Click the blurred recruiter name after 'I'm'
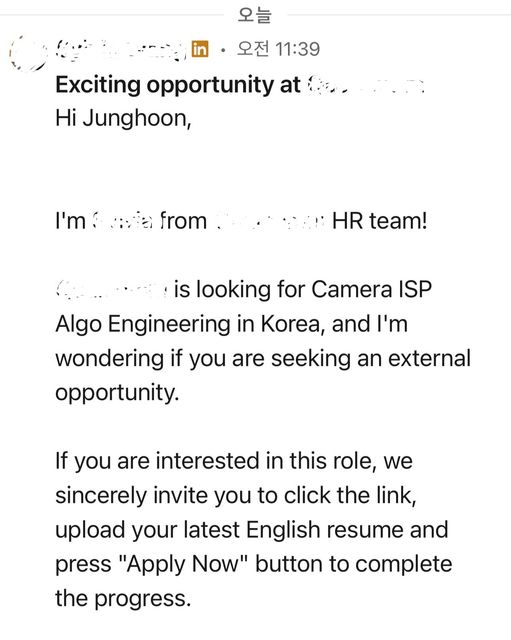 tap(122, 221)
